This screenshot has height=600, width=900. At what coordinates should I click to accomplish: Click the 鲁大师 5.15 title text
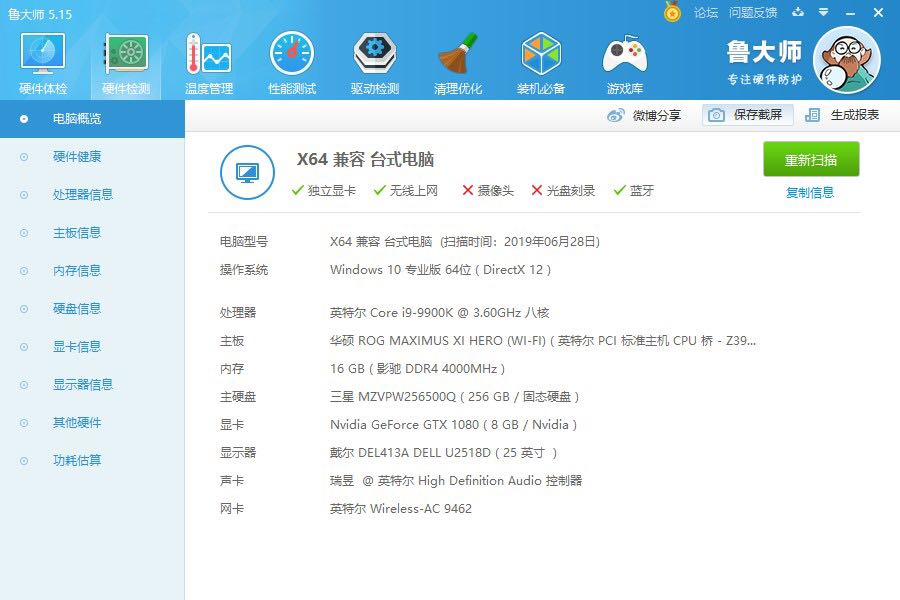40,14
